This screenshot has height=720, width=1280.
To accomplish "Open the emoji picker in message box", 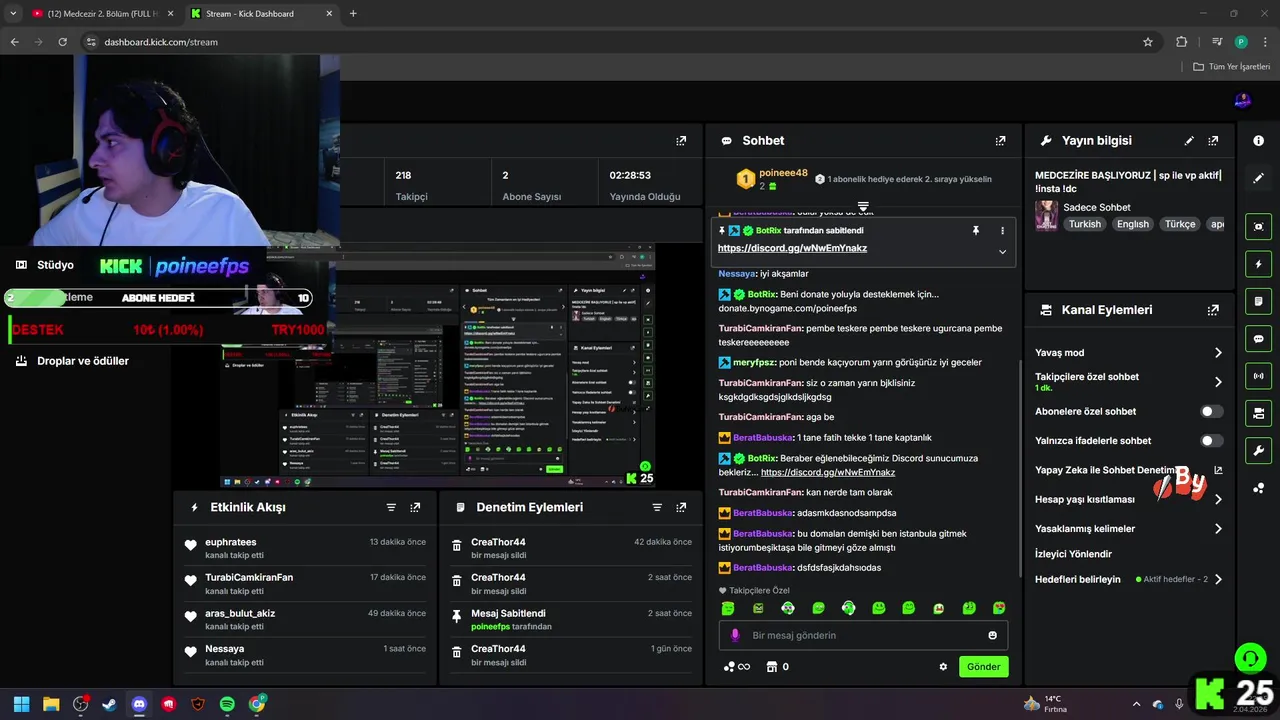I will tap(992, 635).
